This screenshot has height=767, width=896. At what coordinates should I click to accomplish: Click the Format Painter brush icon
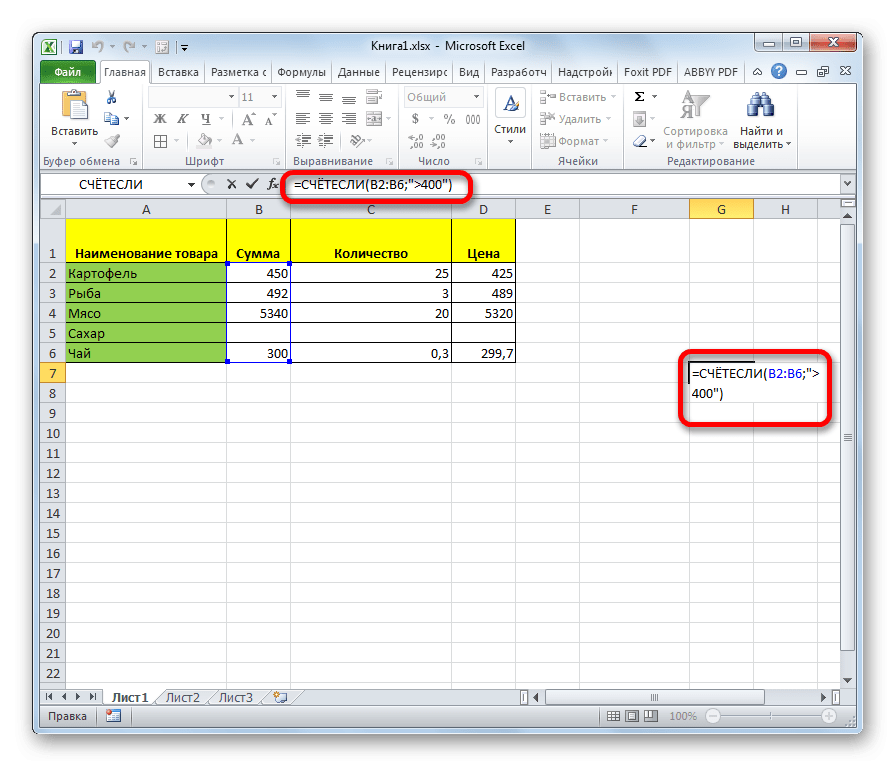click(x=112, y=140)
